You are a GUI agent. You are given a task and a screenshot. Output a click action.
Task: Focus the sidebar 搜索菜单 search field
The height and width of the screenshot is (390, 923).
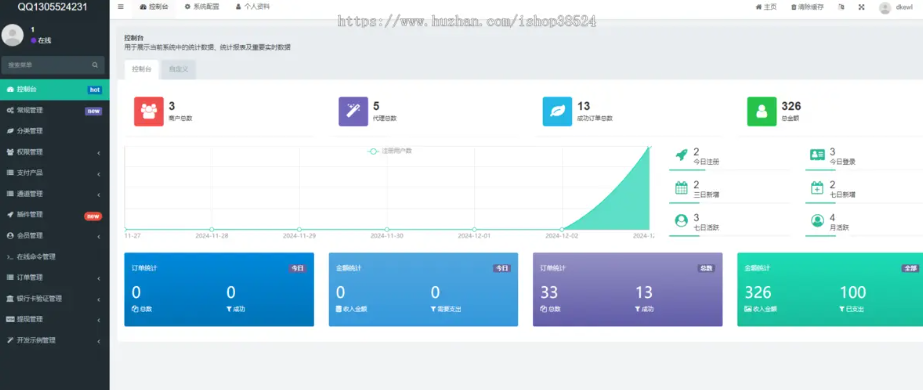[53, 65]
